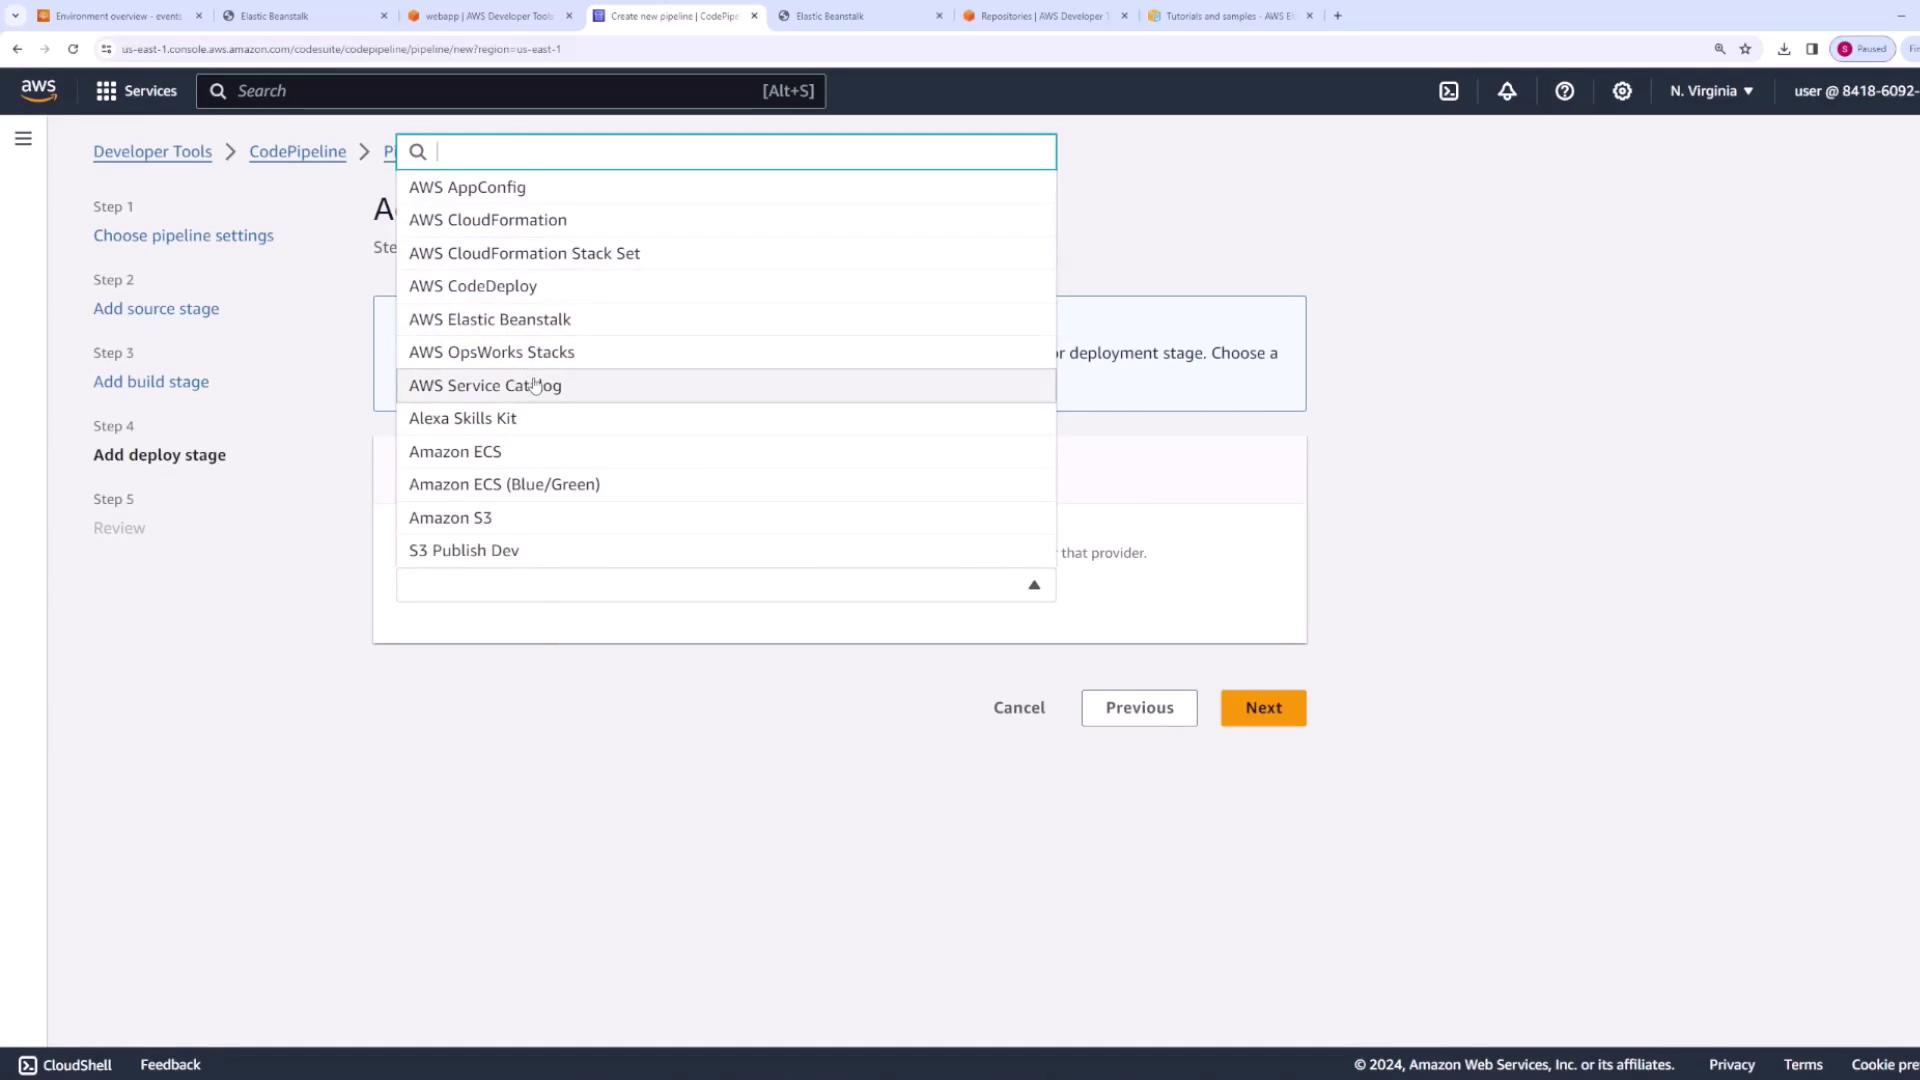The height and width of the screenshot is (1080, 1920).
Task: Open the browser downloads icon
Action: tap(1783, 49)
